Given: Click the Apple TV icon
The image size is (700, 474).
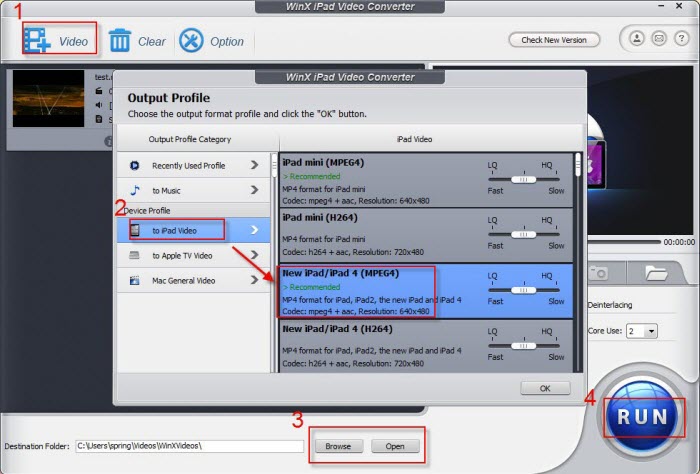Looking at the screenshot, I should [x=134, y=255].
